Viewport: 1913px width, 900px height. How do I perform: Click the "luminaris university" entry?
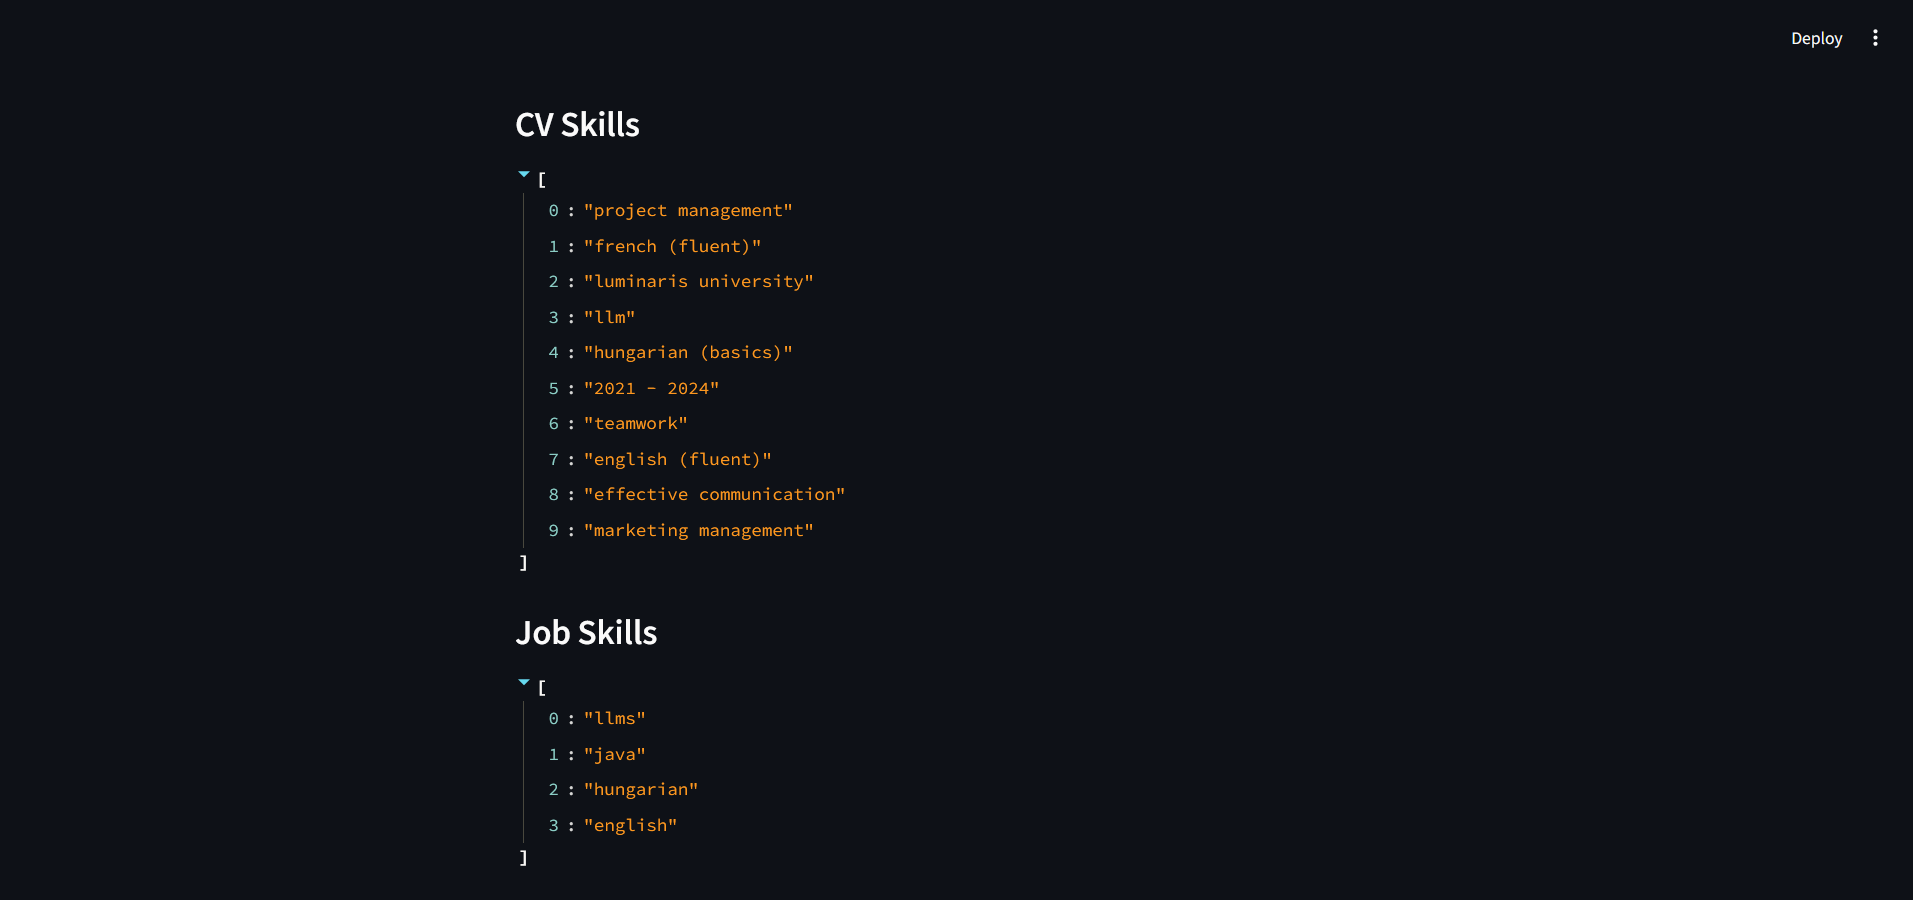698,281
